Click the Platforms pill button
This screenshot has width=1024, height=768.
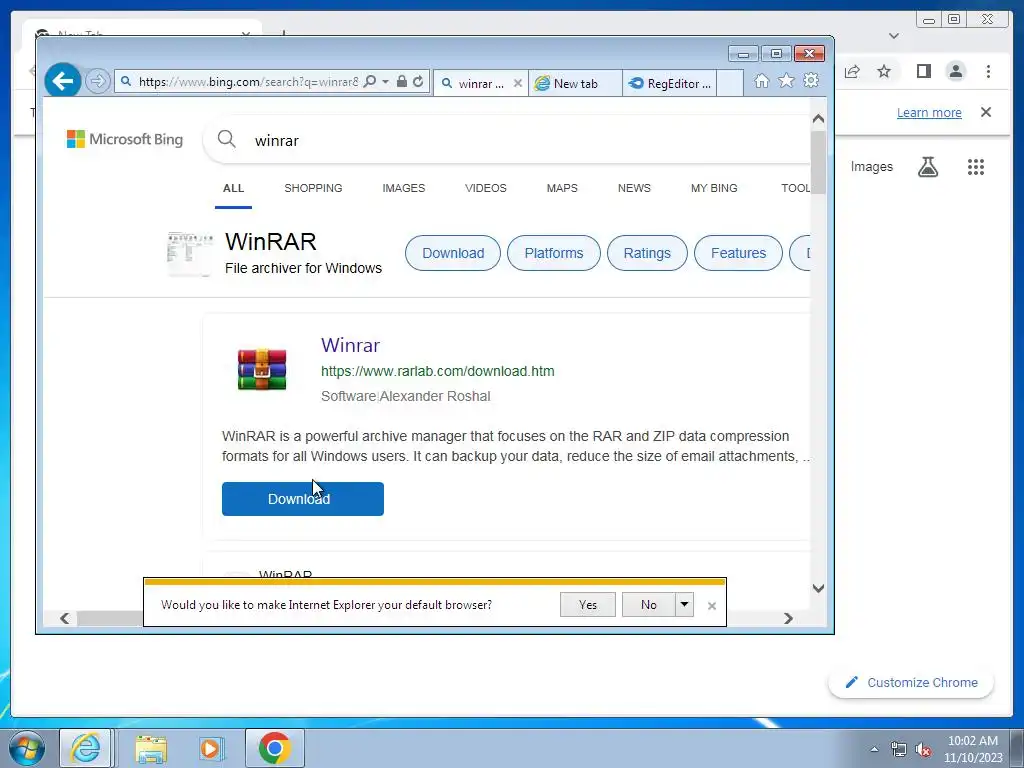coord(553,253)
